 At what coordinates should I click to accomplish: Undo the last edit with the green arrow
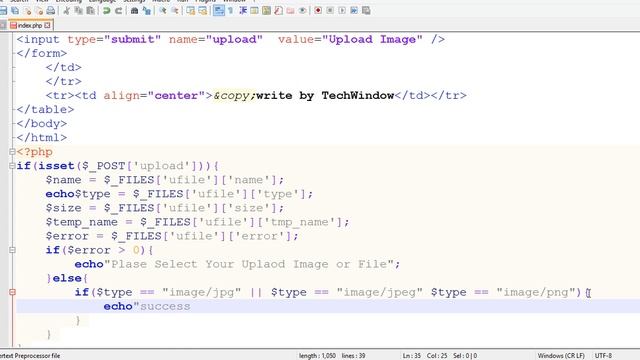tap(107, 11)
